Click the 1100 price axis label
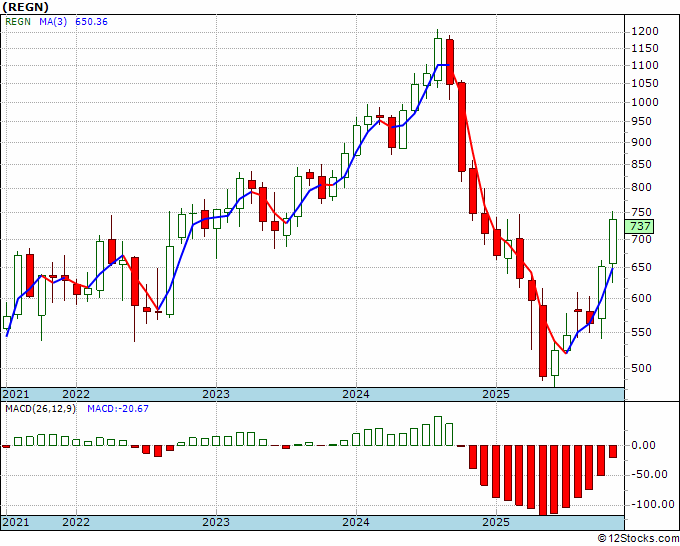Image resolution: width=680 pixels, height=546 pixels. (x=645, y=65)
